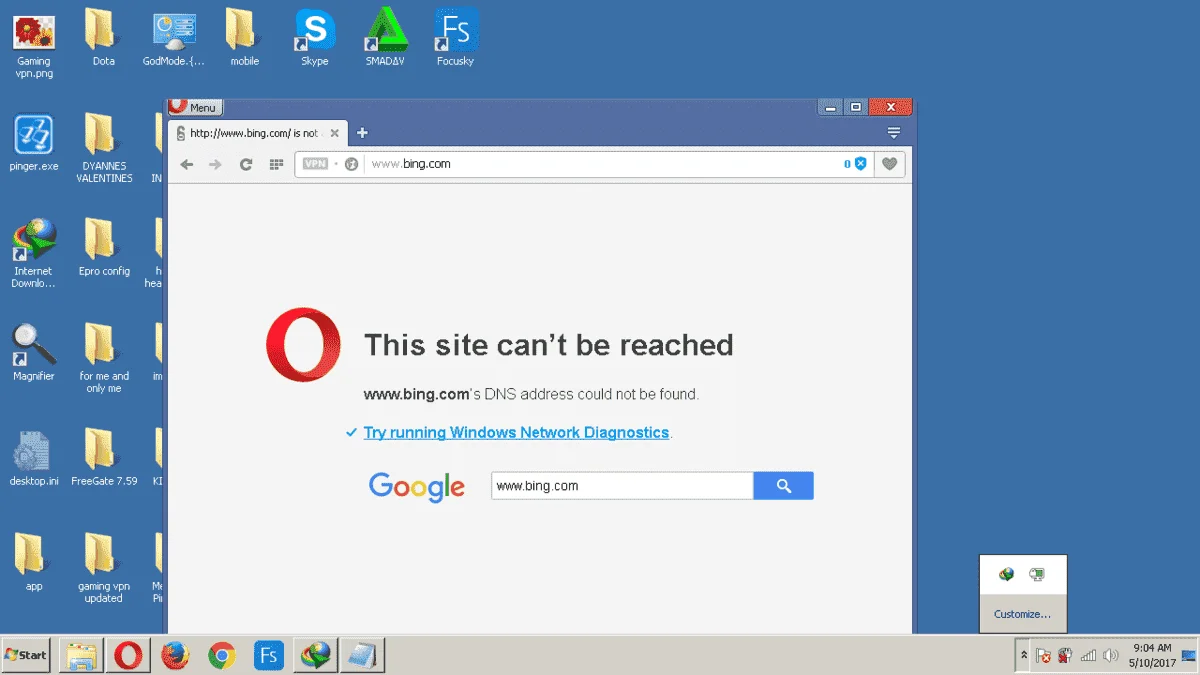1200x675 pixels.
Task: Launch Firefox from the taskbar
Action: click(x=175, y=655)
